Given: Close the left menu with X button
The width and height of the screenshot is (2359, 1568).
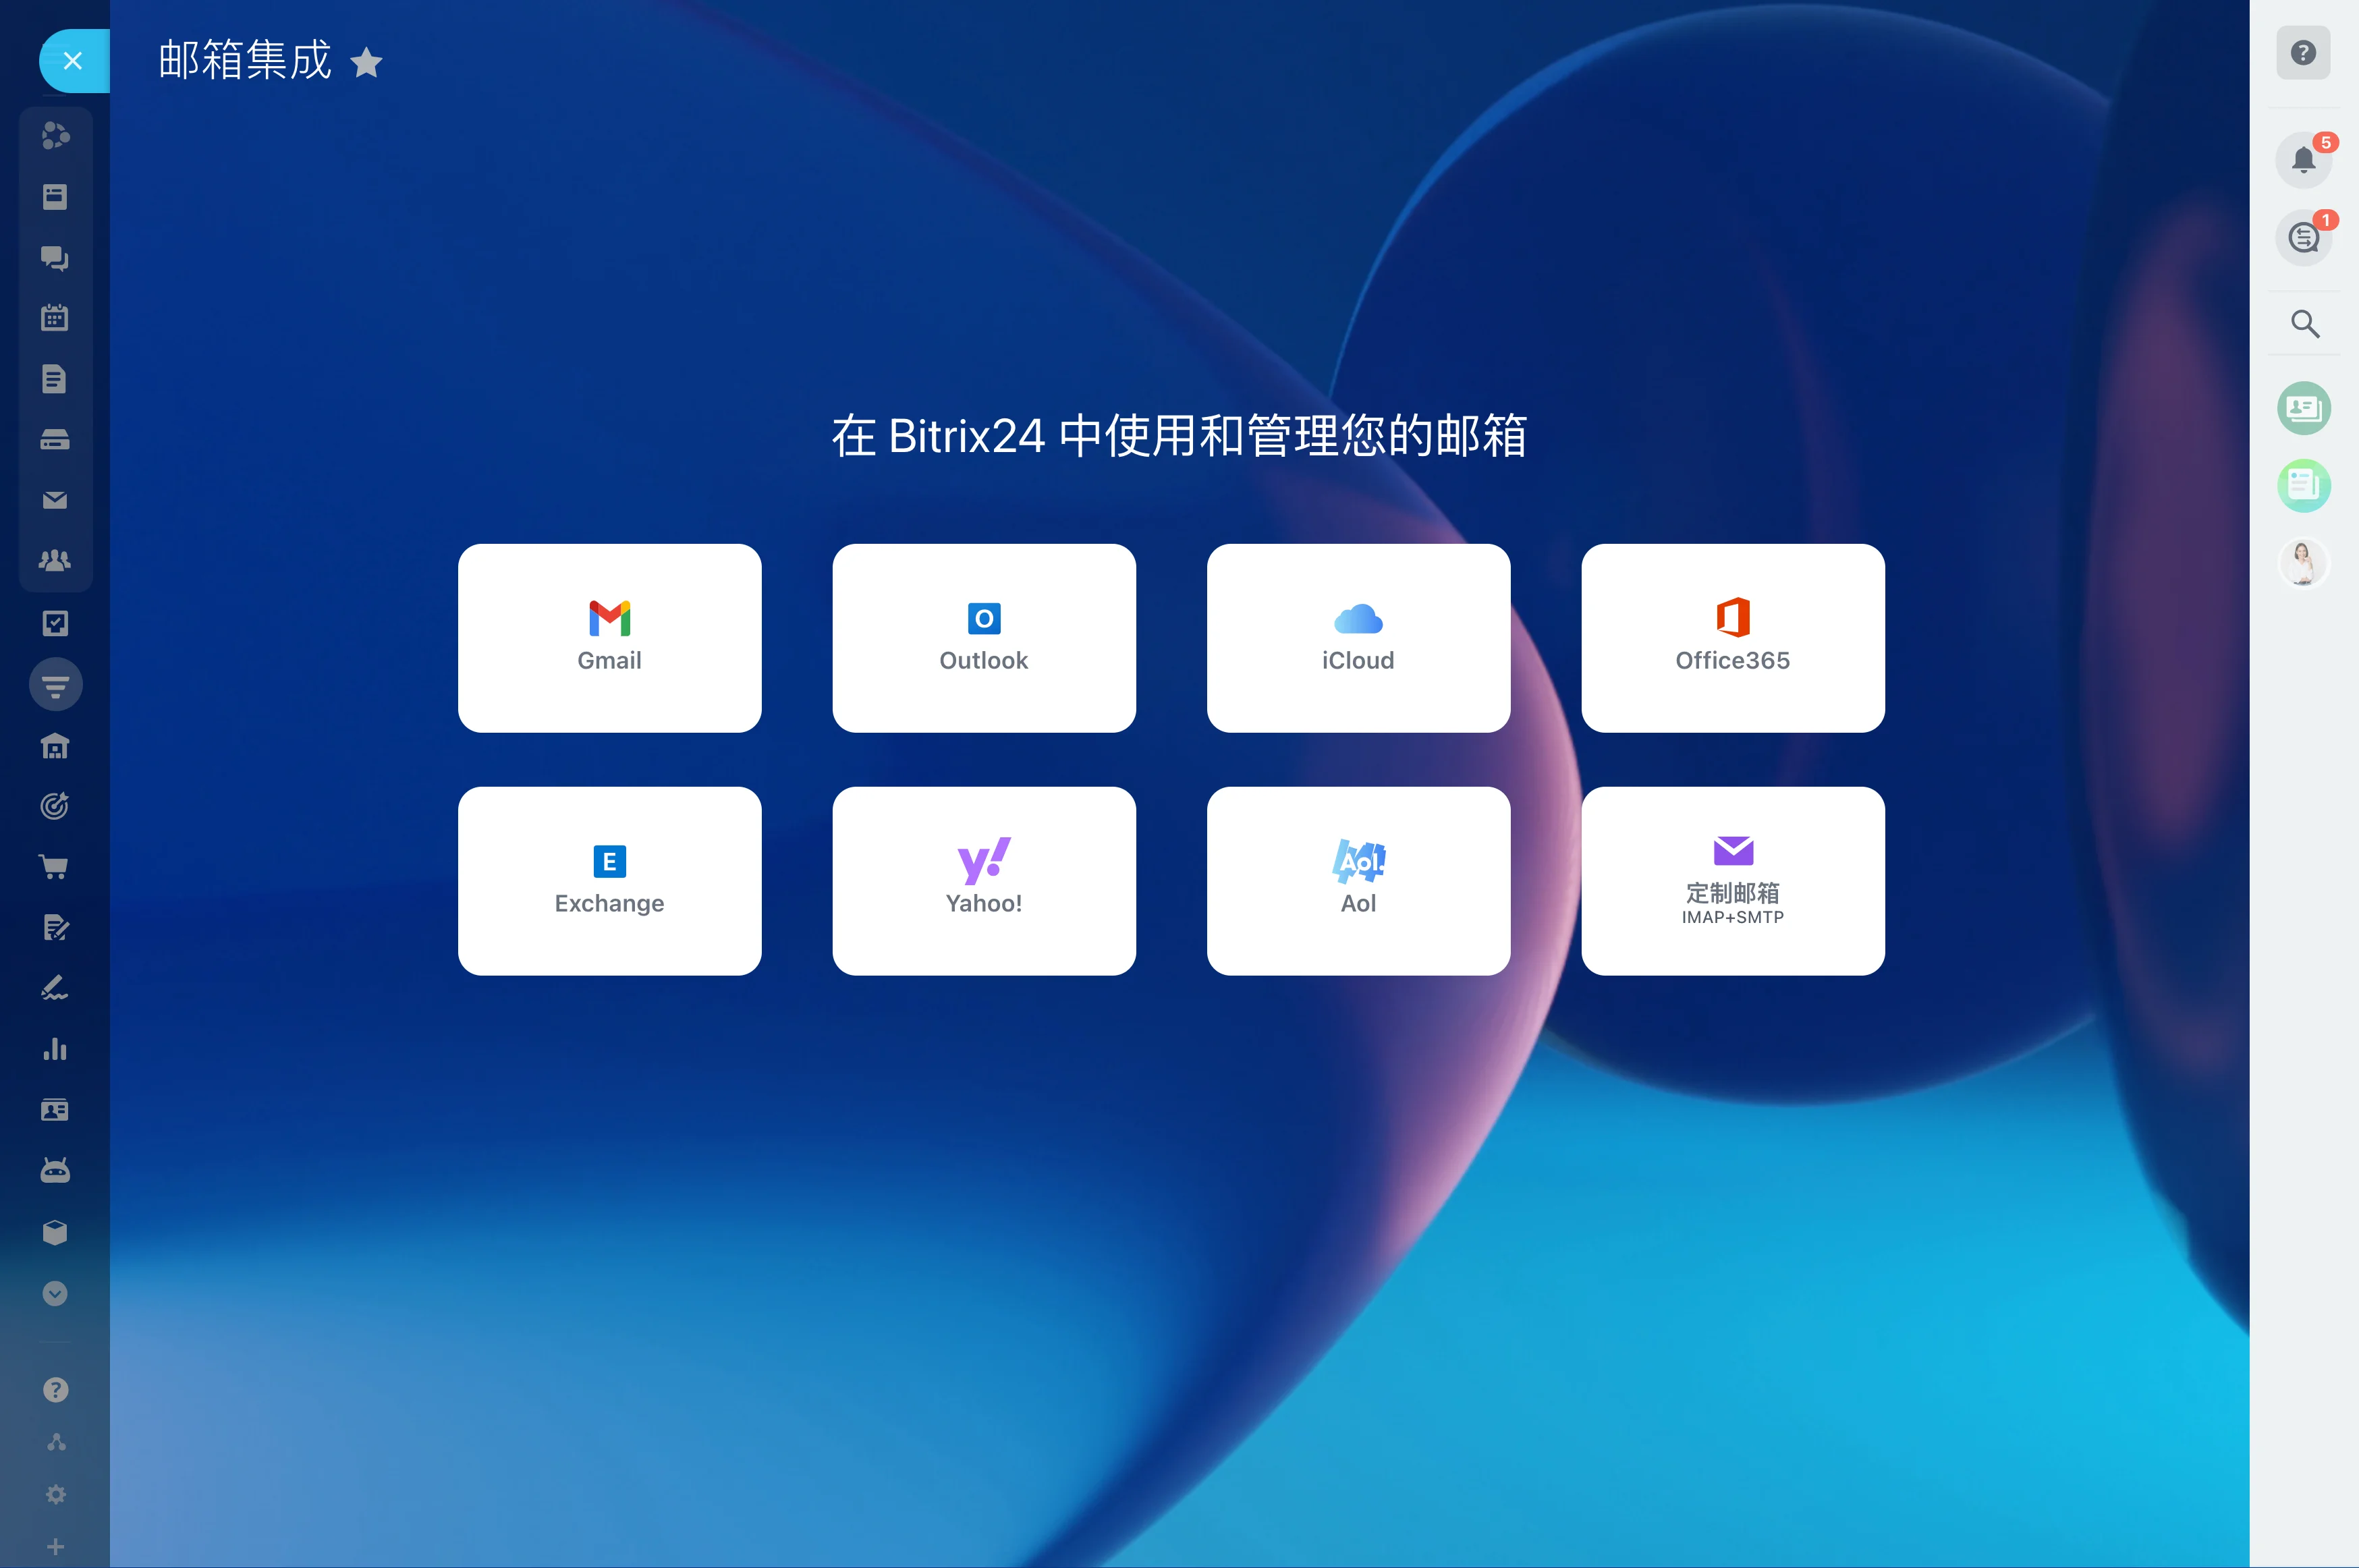Looking at the screenshot, I should (73, 61).
